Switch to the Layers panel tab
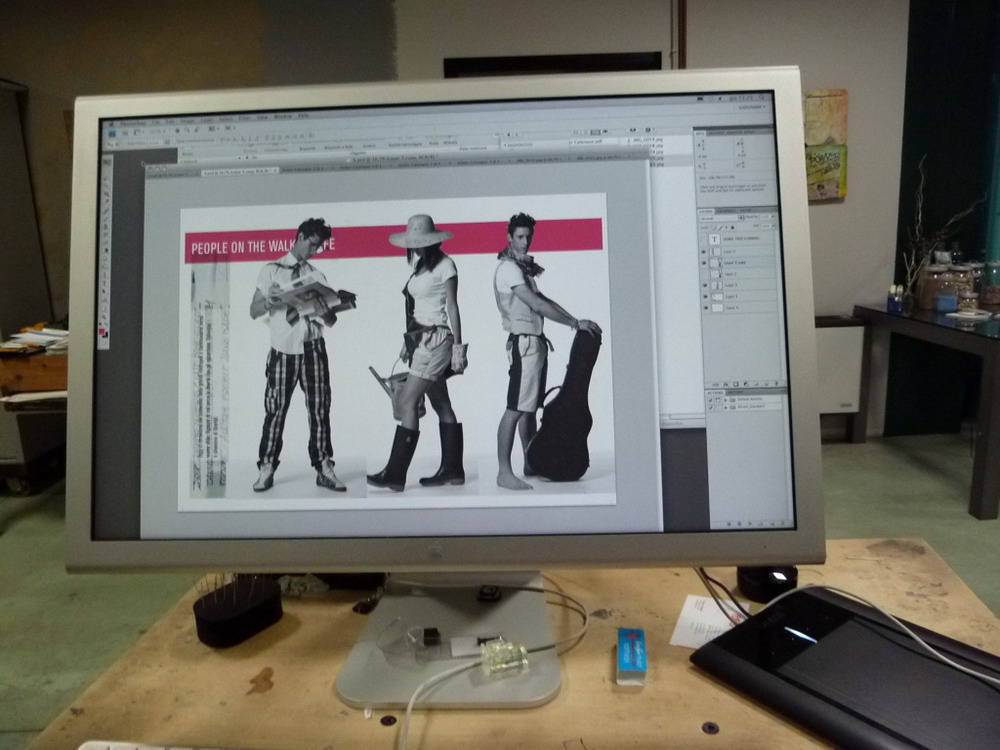Image resolution: width=1000 pixels, height=750 pixels. tap(707, 211)
